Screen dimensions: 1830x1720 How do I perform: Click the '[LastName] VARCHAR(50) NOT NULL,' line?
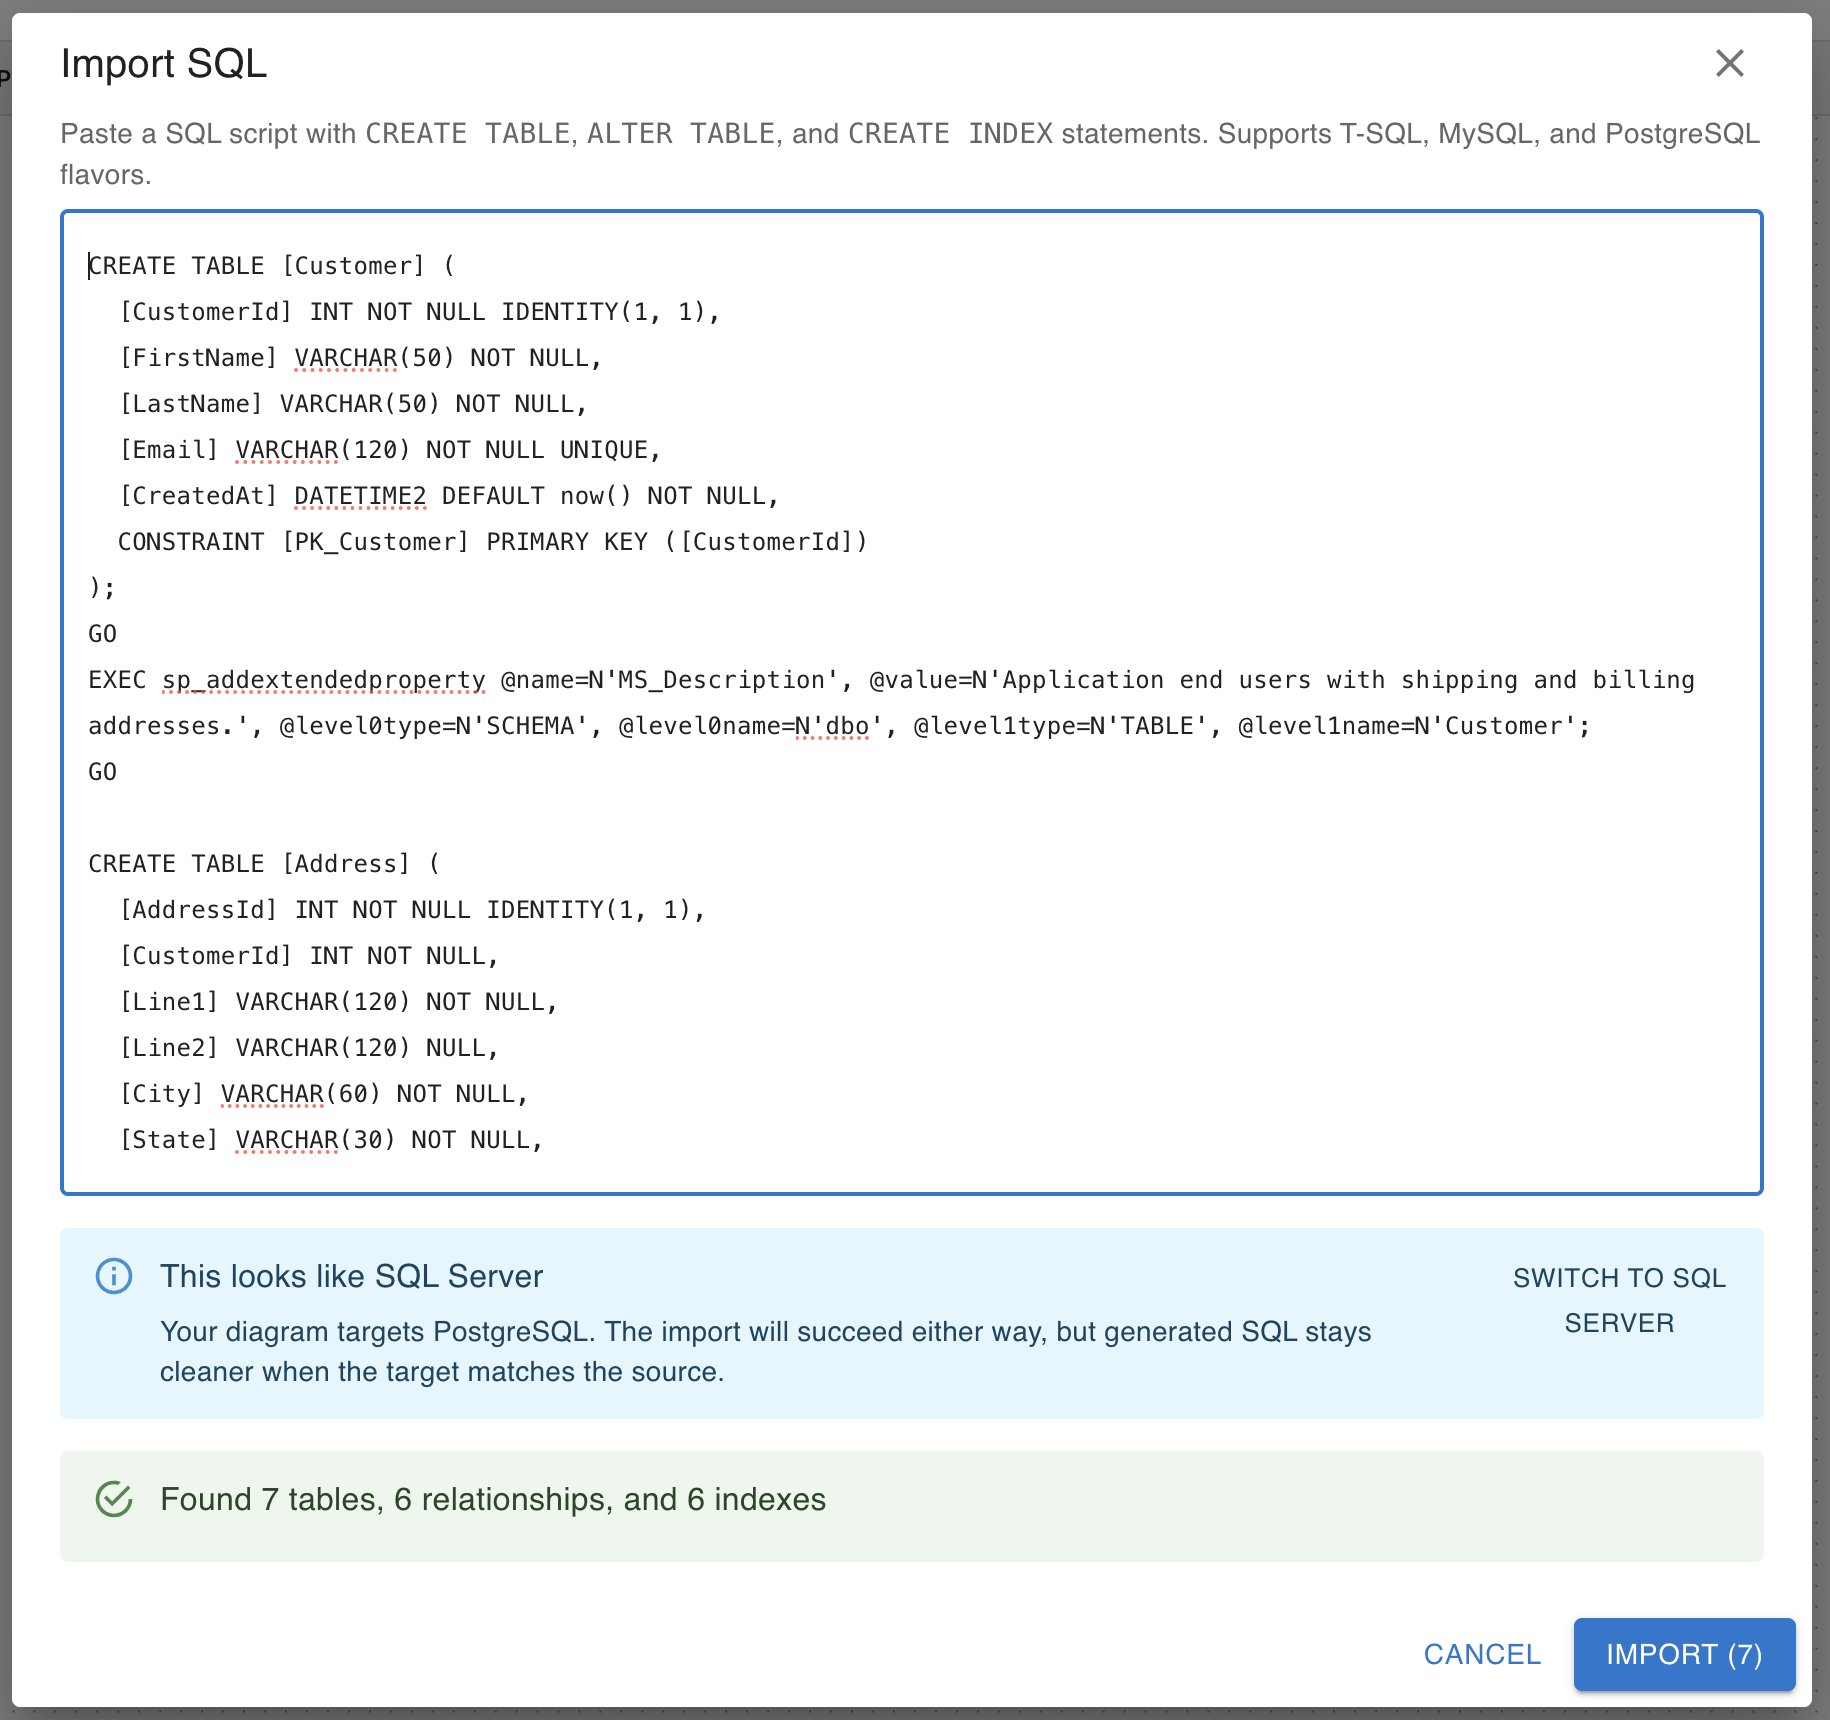353,404
